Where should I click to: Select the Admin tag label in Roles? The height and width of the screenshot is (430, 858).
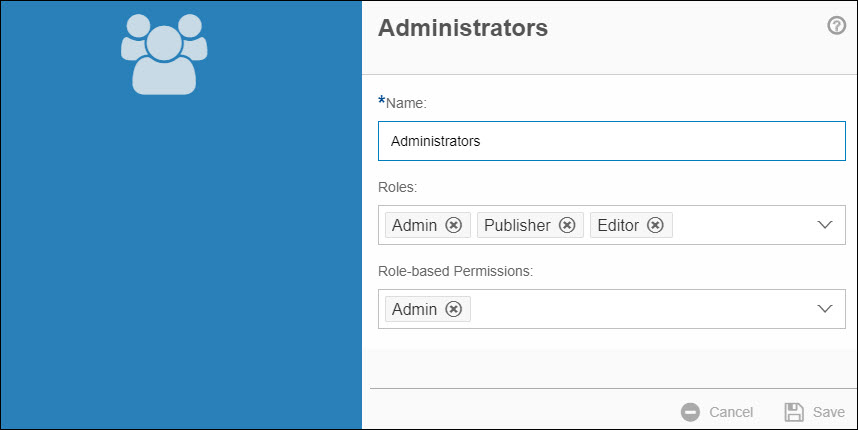point(414,225)
